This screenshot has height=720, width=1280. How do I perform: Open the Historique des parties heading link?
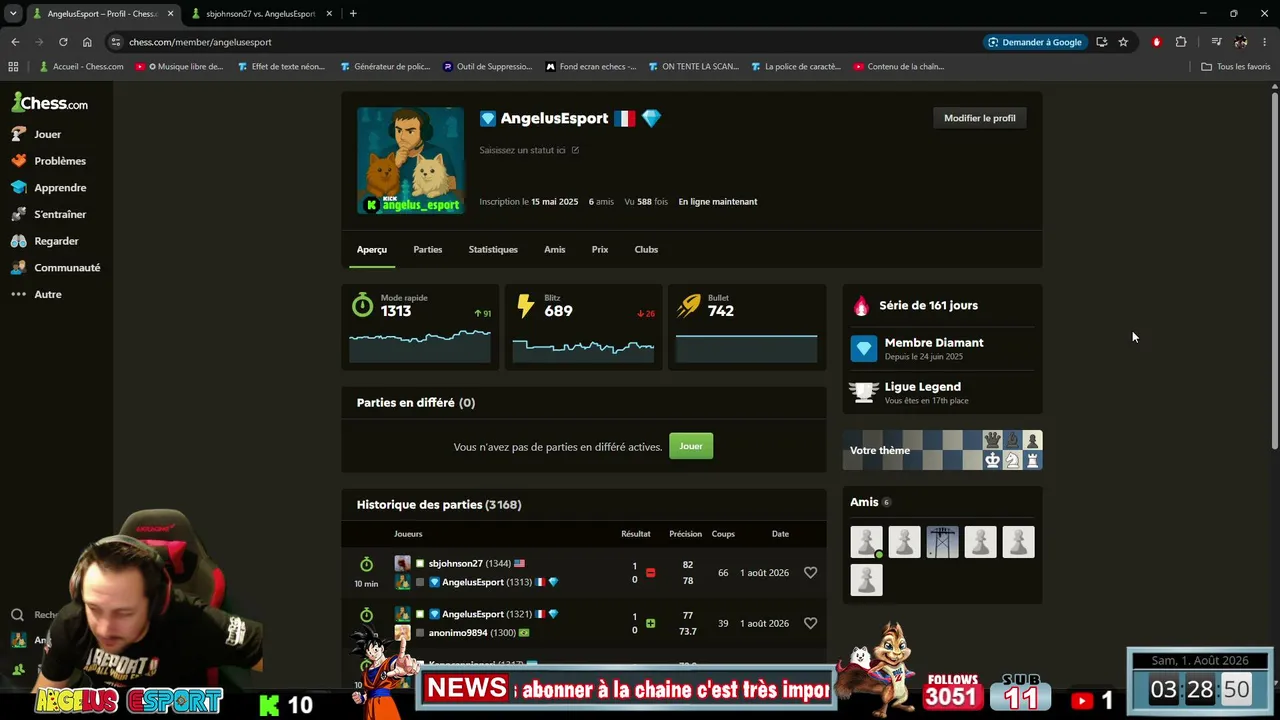(x=439, y=505)
